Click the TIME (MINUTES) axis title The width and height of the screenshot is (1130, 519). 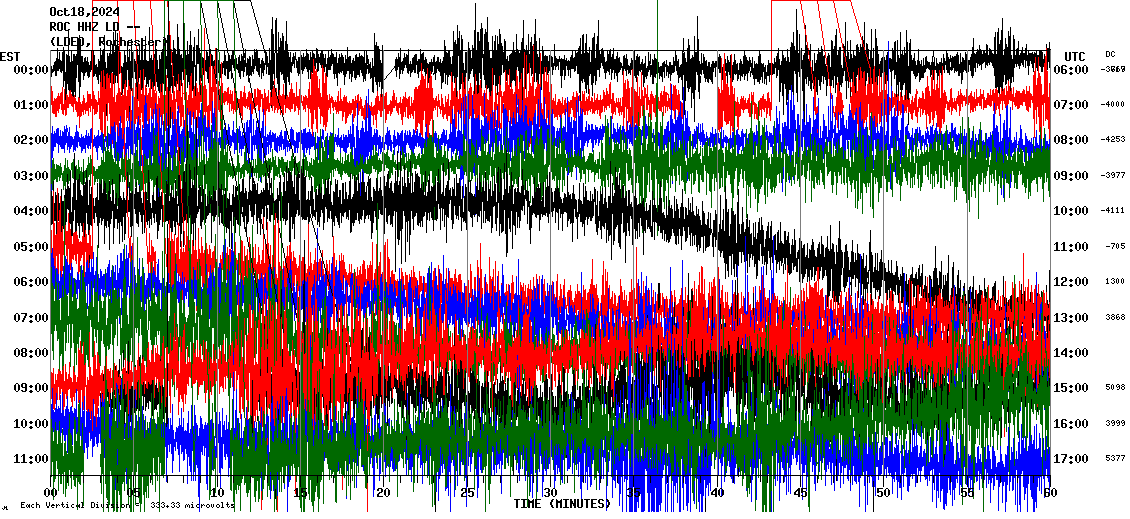[x=561, y=504]
